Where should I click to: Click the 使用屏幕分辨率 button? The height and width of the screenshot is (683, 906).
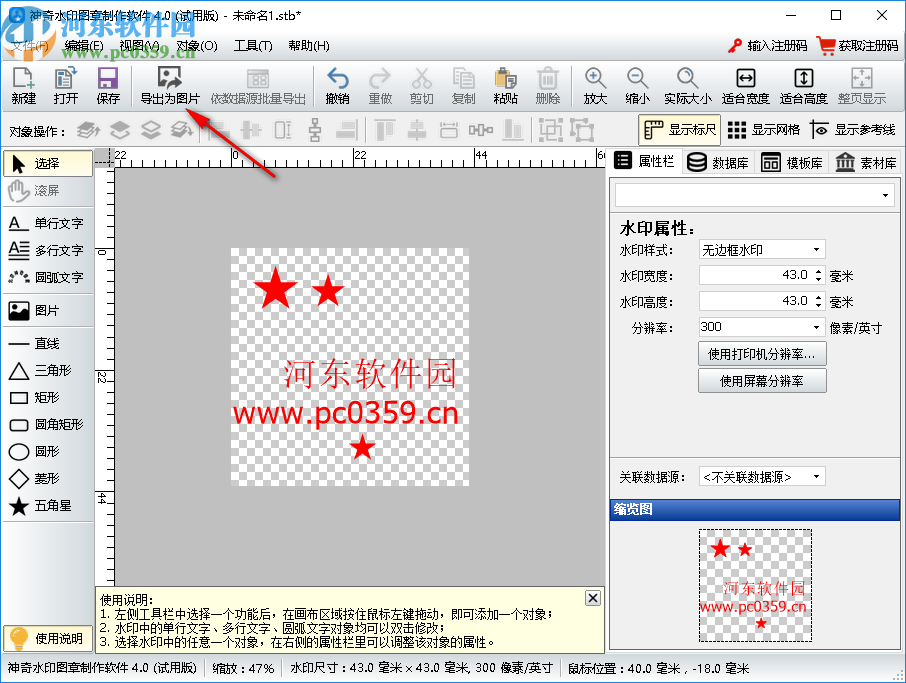pyautogui.click(x=762, y=380)
